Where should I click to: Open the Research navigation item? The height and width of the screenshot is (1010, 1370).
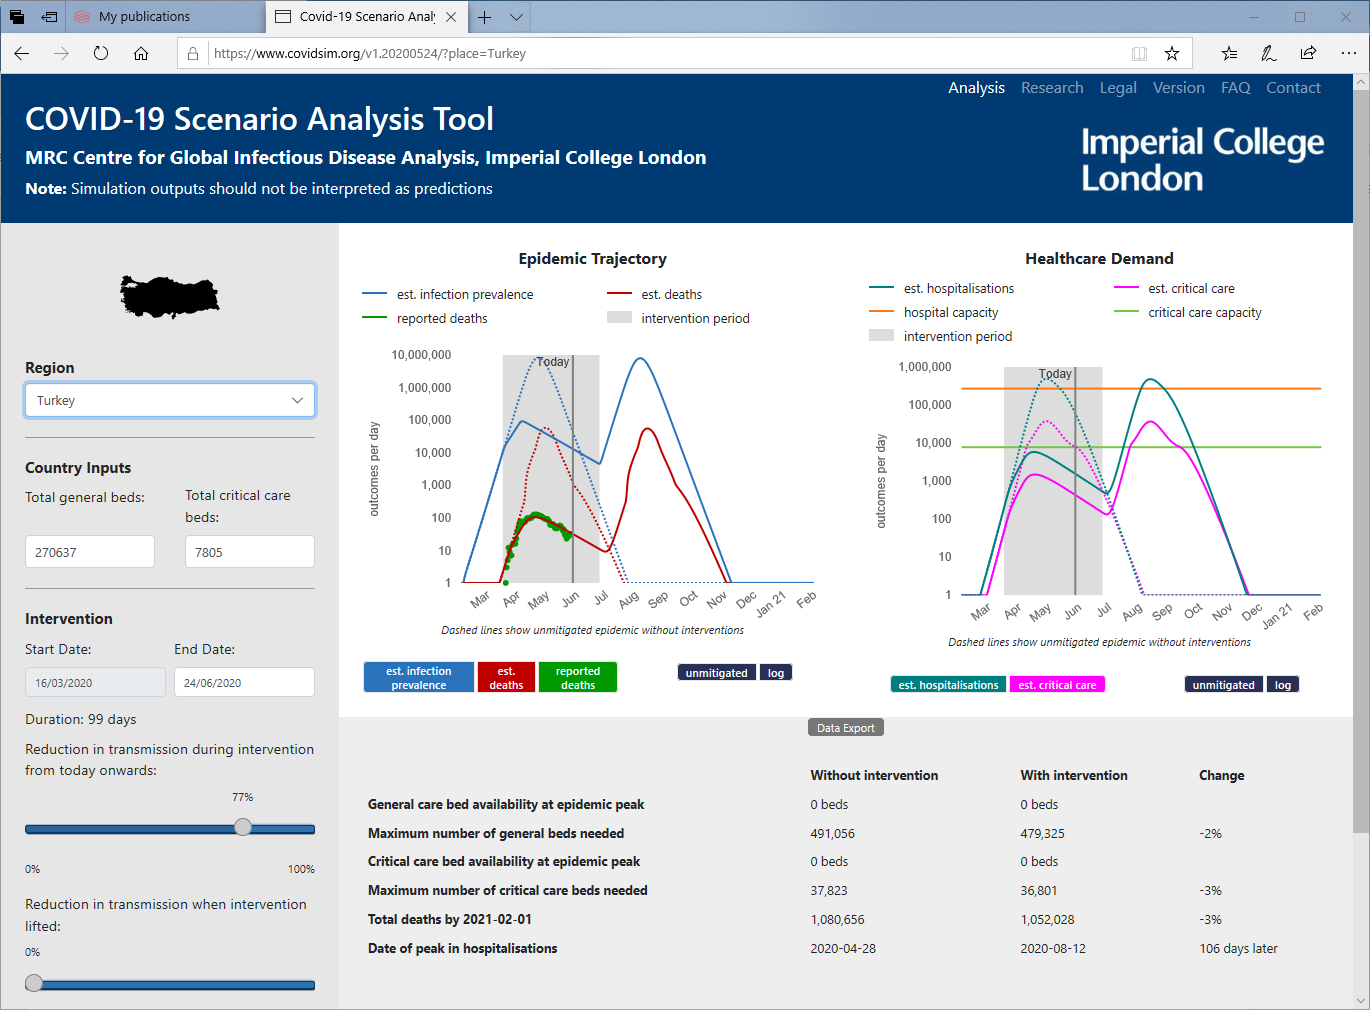pos(1052,88)
